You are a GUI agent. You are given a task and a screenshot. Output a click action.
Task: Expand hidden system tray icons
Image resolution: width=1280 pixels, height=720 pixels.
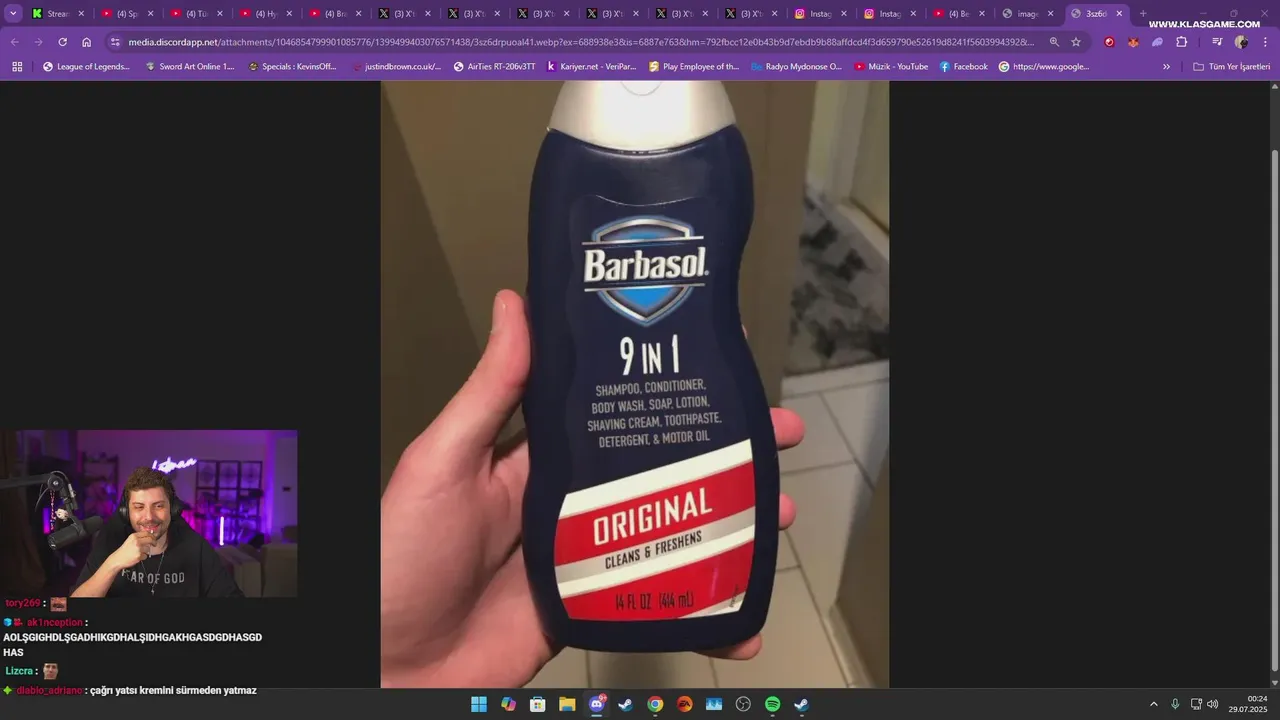(x=1153, y=704)
